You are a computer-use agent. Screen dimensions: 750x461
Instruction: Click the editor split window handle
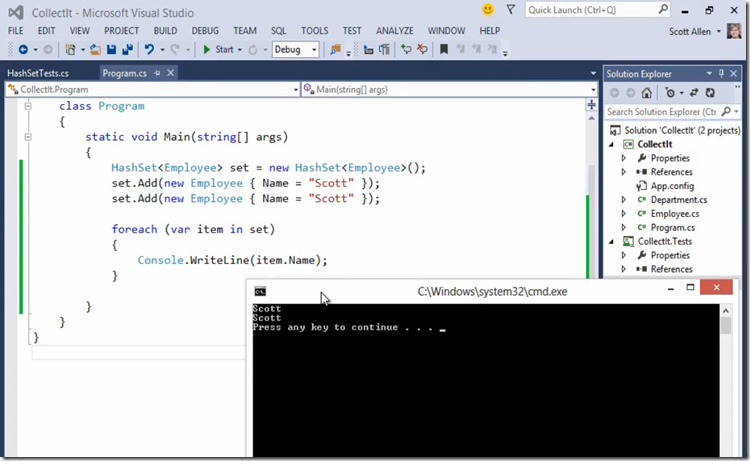[x=592, y=104]
